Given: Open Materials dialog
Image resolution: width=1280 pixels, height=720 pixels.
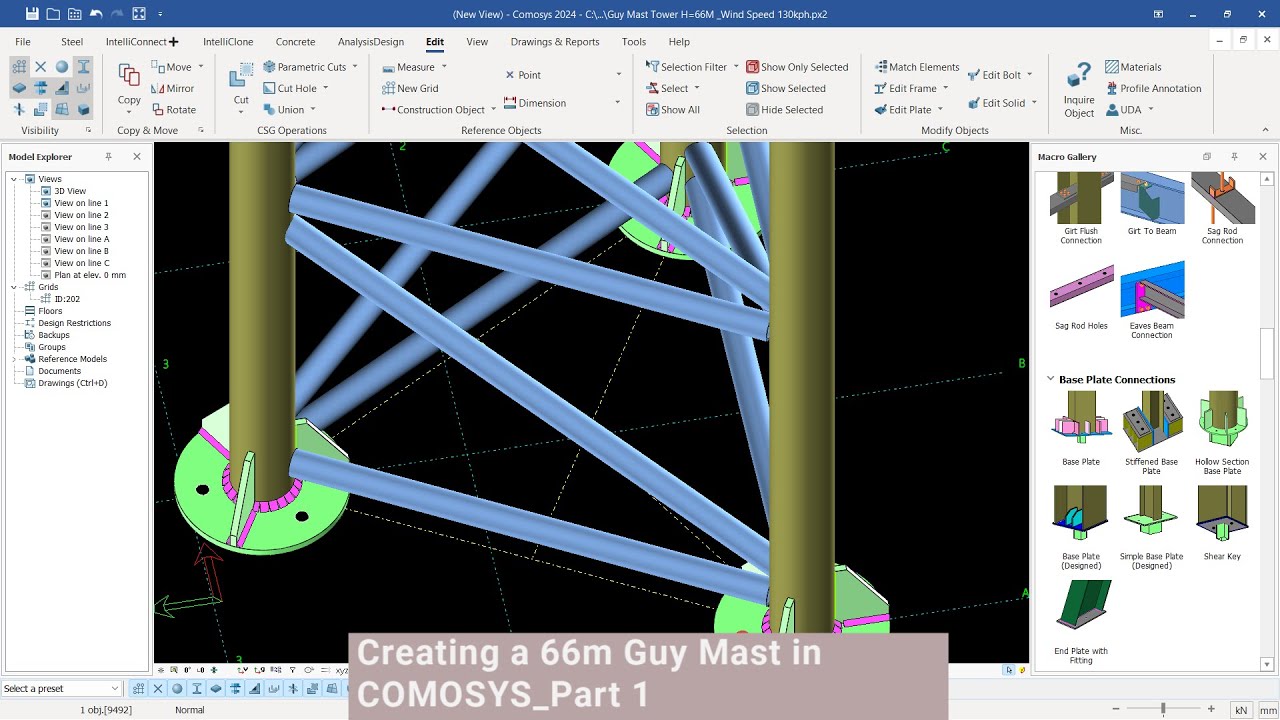Looking at the screenshot, I should tap(1133, 67).
